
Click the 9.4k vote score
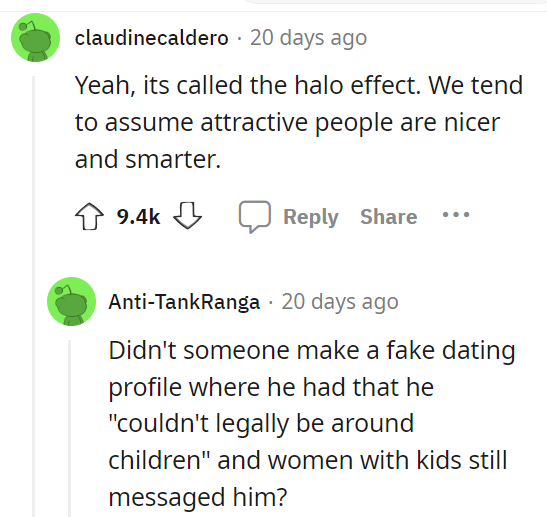coord(138,217)
